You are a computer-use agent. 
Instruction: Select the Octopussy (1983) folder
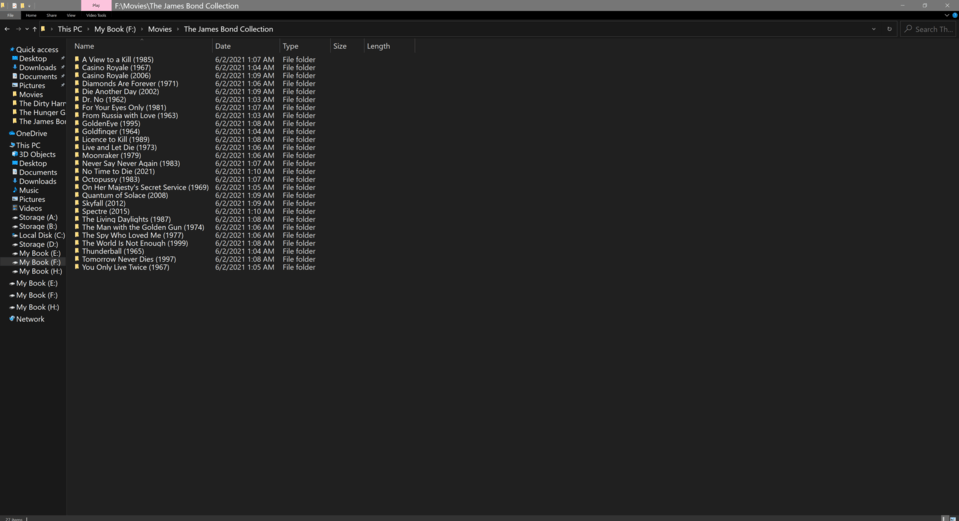(111, 179)
